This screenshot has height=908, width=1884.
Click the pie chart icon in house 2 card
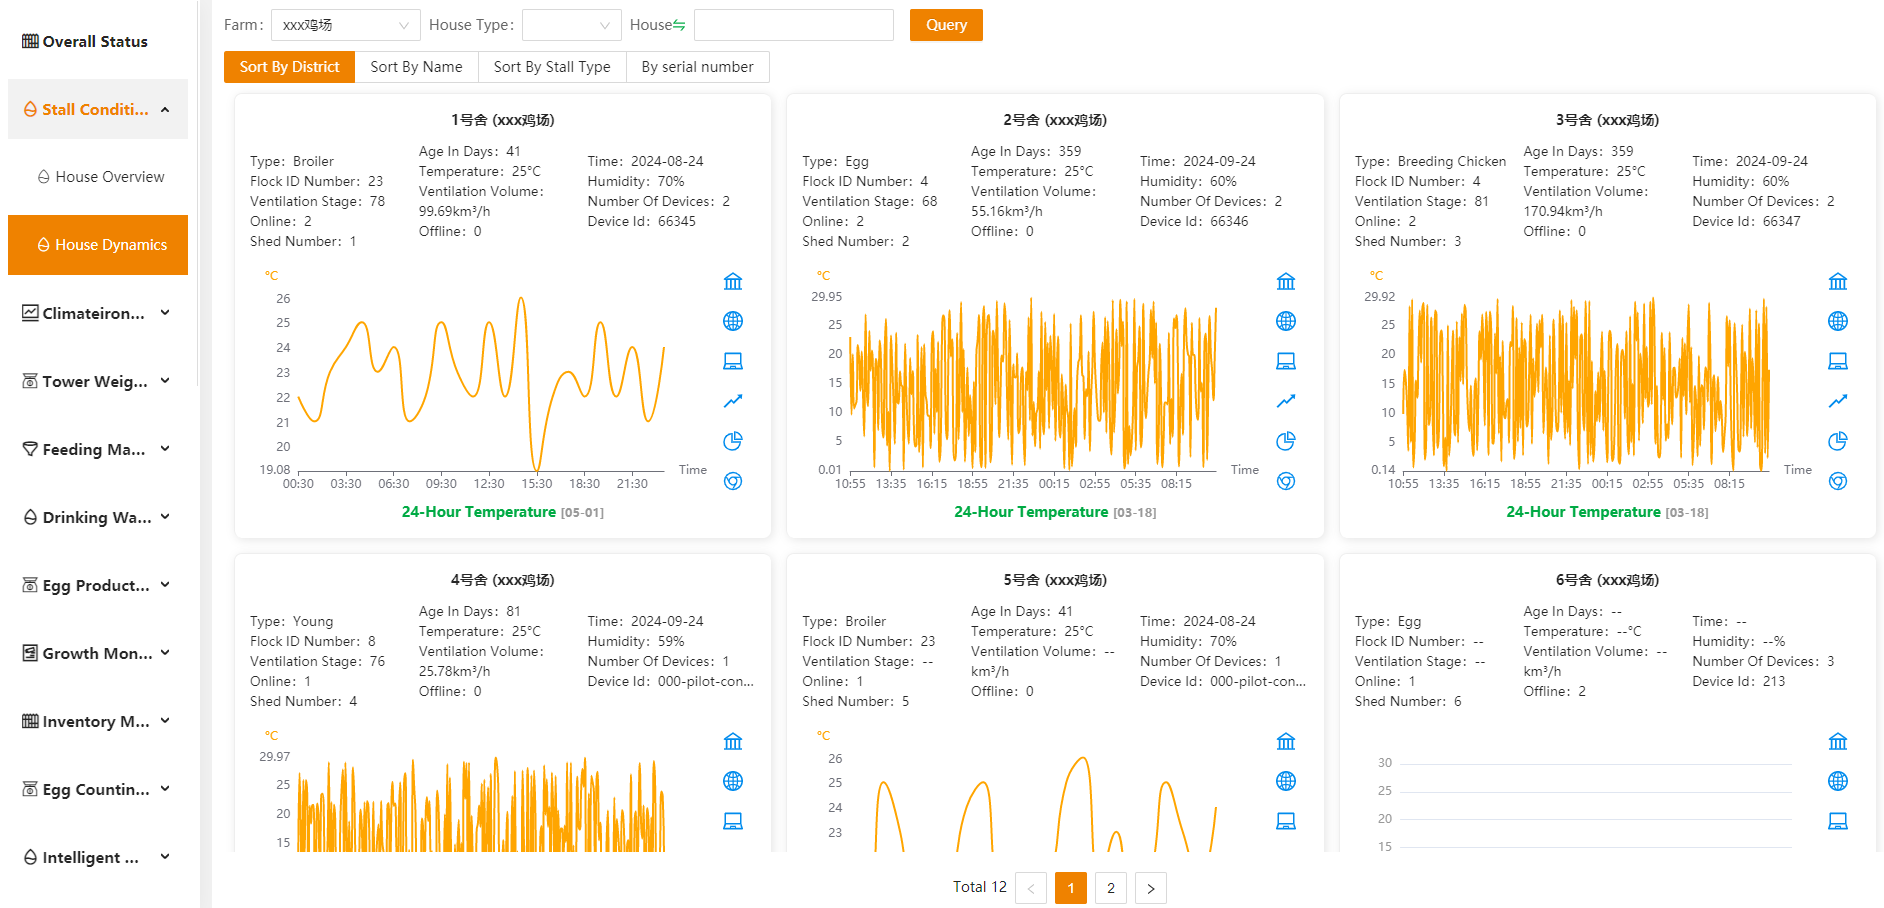click(x=1286, y=441)
